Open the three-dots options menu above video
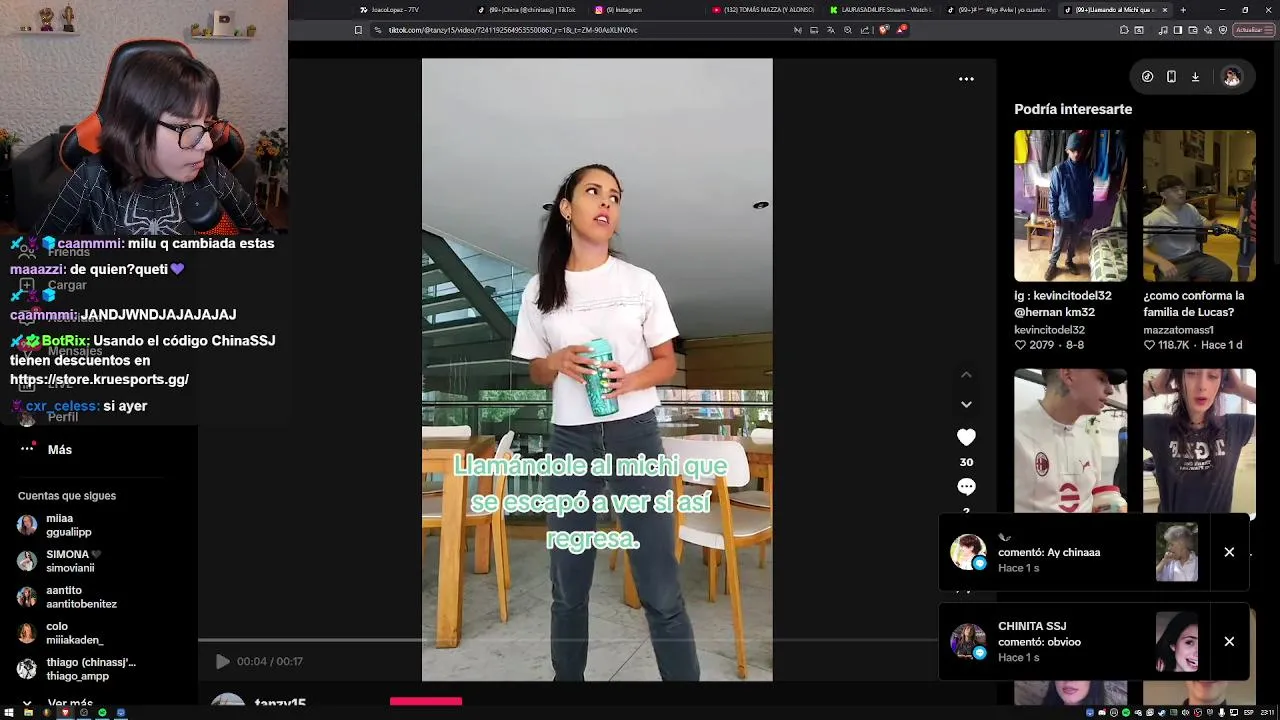This screenshot has height=720, width=1280. point(966,79)
